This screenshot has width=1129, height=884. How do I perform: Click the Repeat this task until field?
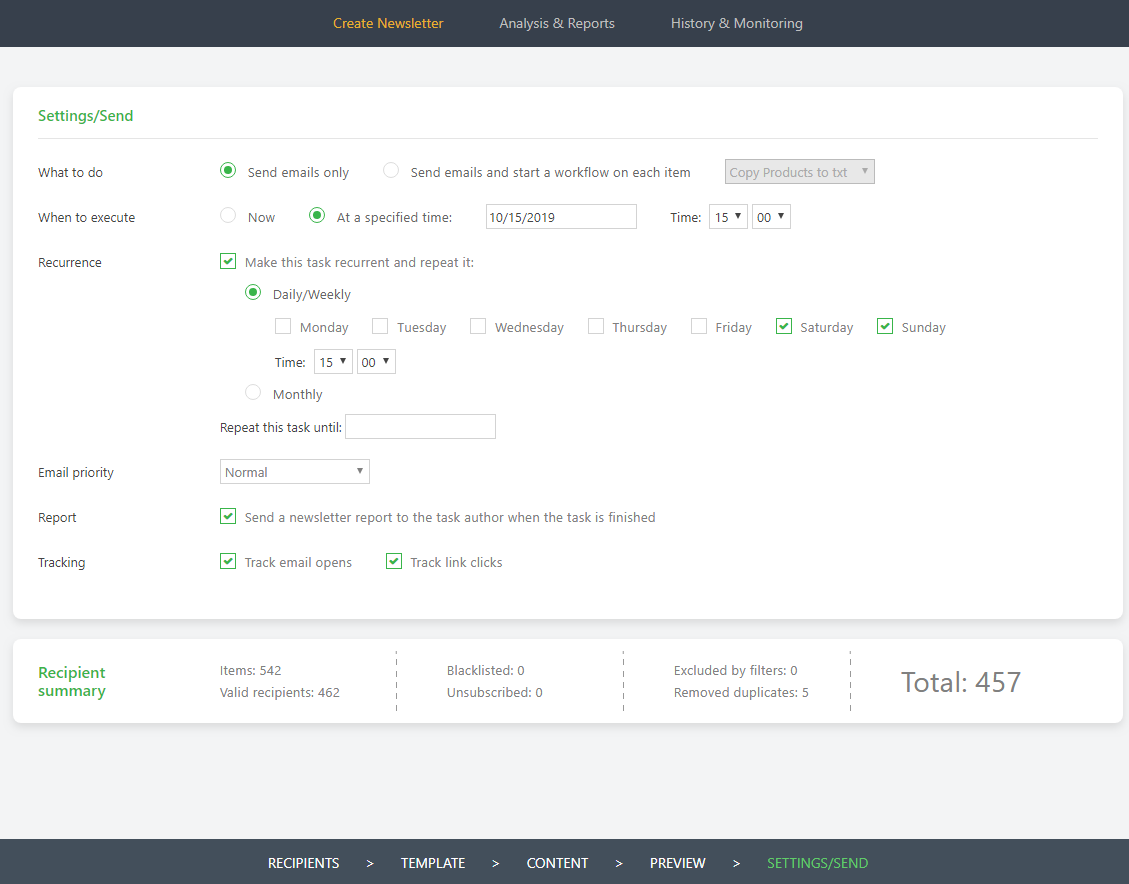(x=420, y=426)
